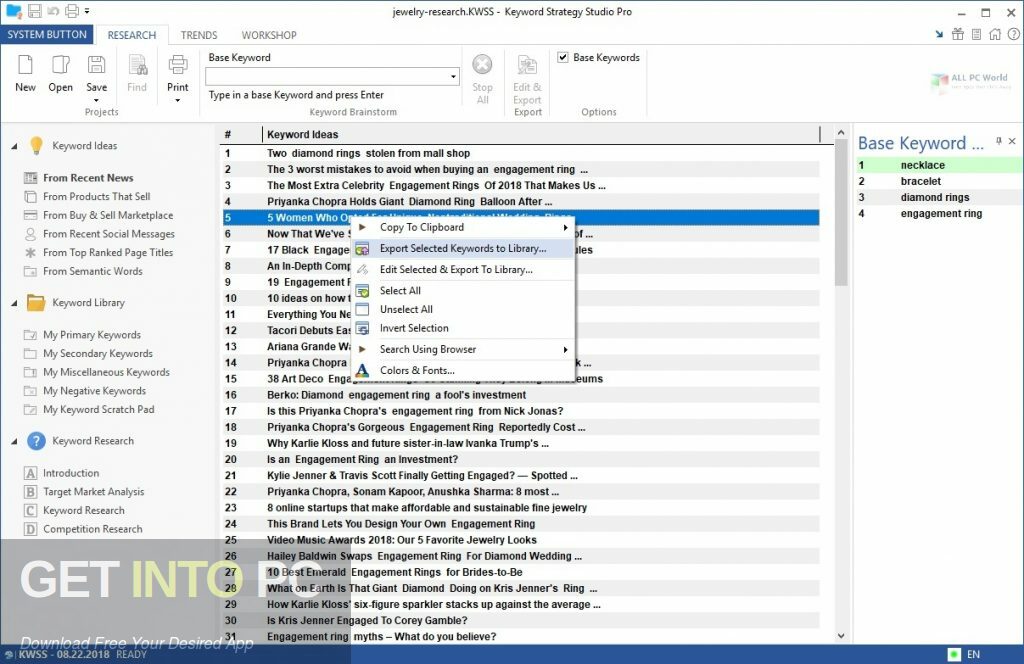Open the Print dropdown arrow
This screenshot has width=1024, height=664.
tap(178, 100)
